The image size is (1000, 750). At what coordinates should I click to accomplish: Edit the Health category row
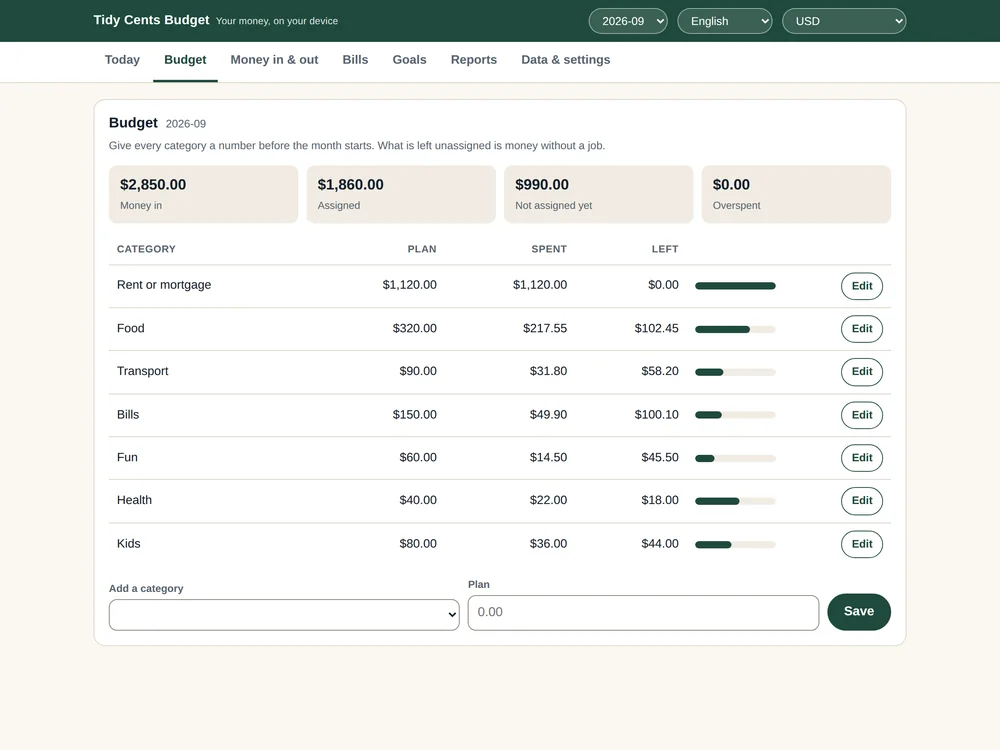862,501
